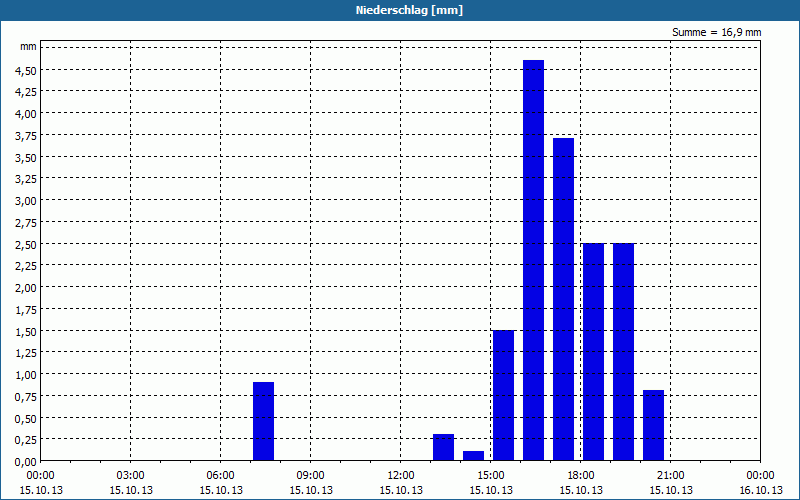
Task: Select the morning bar between 06:00 and 09:00
Action: (x=263, y=421)
